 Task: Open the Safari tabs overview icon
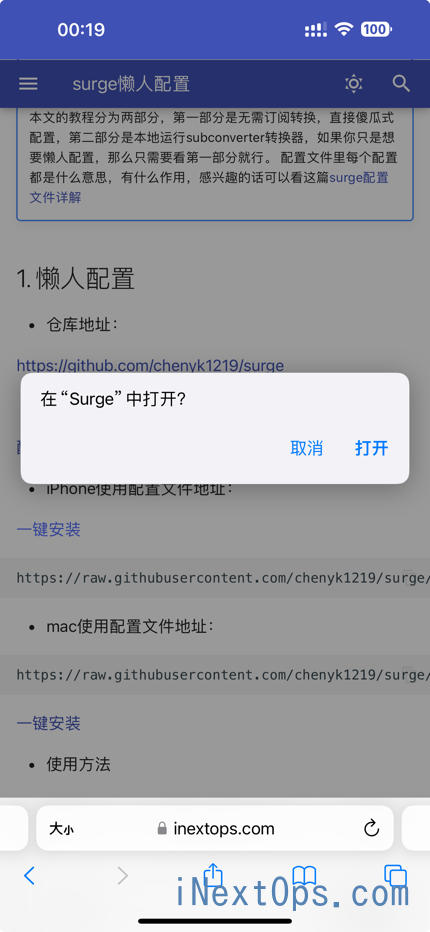pyautogui.click(x=396, y=876)
